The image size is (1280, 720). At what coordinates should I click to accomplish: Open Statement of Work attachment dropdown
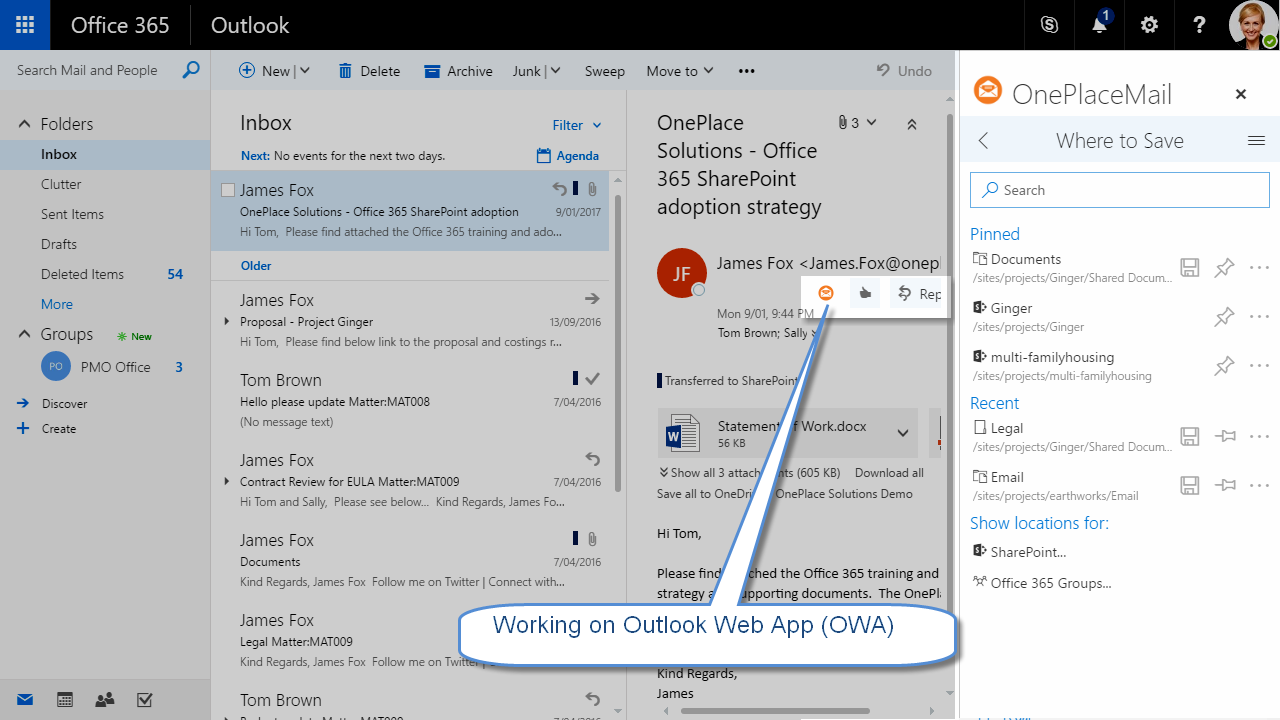coord(903,434)
